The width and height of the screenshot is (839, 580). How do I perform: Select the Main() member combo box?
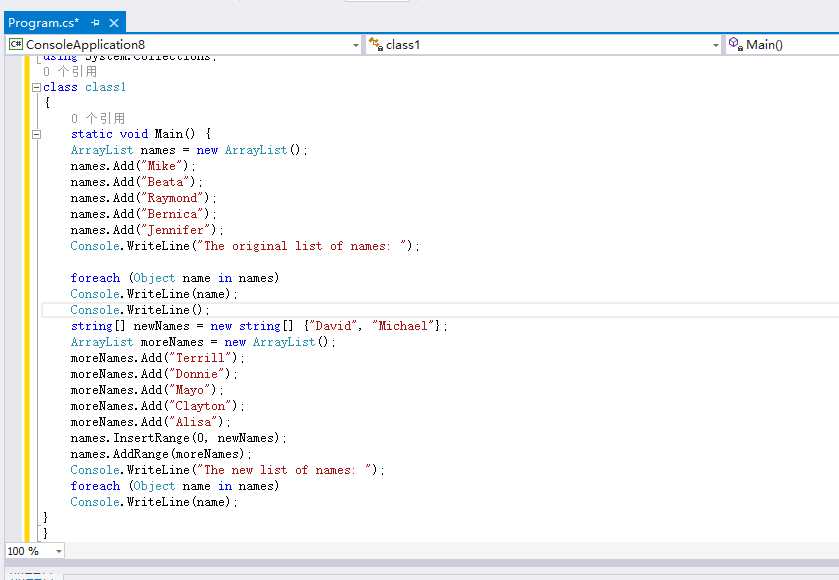pyautogui.click(x=783, y=44)
